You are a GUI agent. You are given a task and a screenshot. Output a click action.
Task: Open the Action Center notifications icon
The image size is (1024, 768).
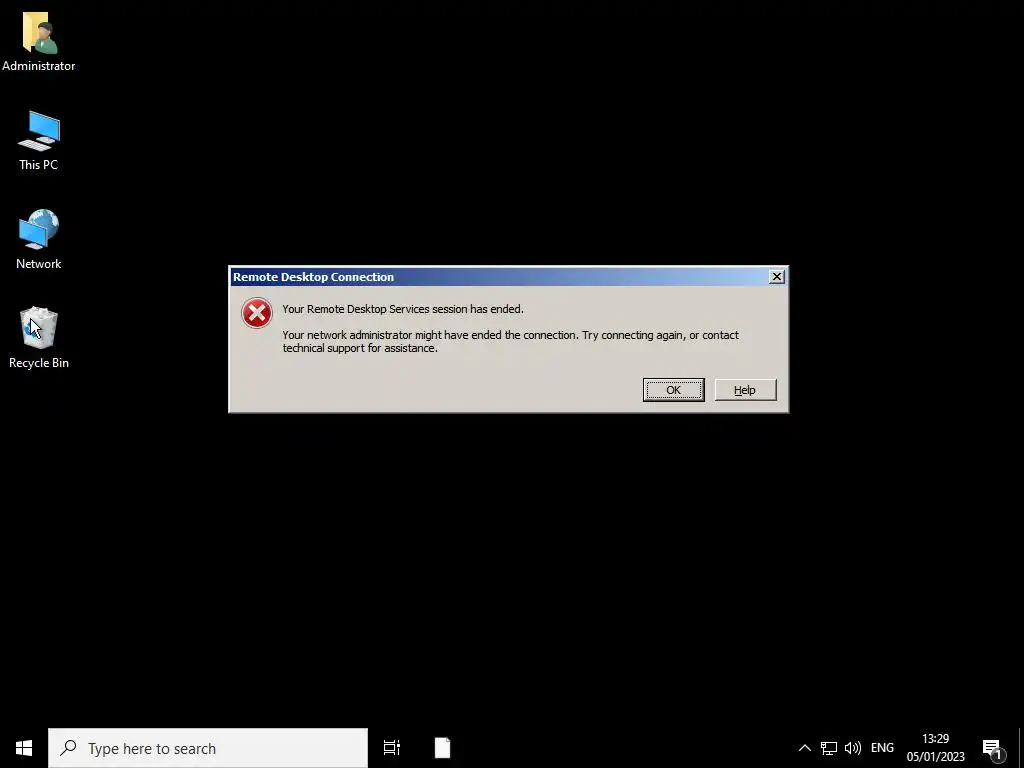(x=993, y=748)
